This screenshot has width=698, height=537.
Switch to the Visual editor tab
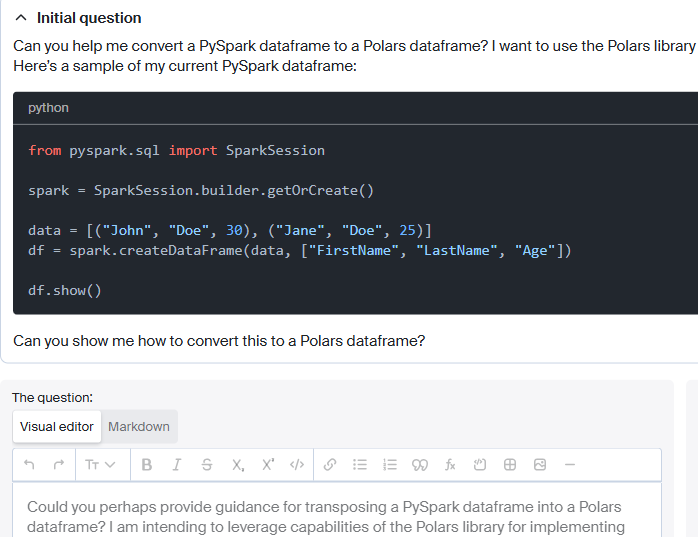coord(57,427)
